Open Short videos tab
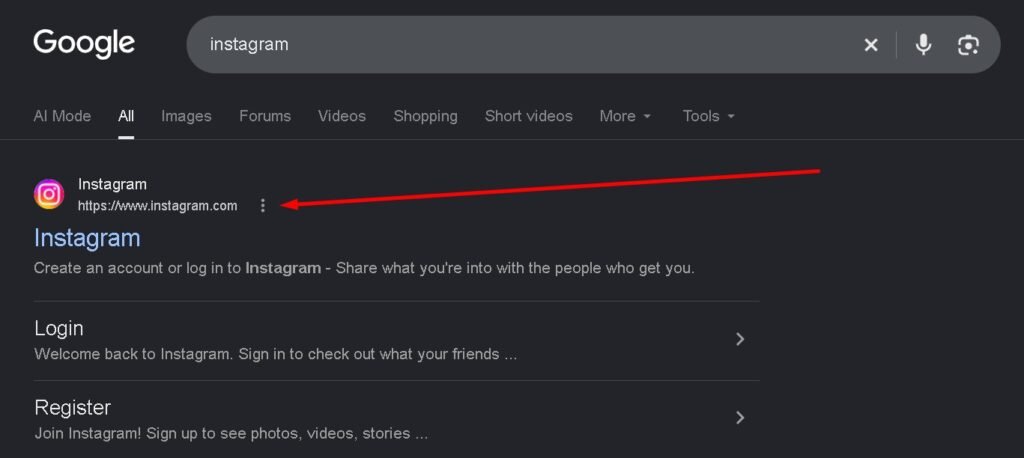This screenshot has width=1024, height=458. (x=528, y=116)
